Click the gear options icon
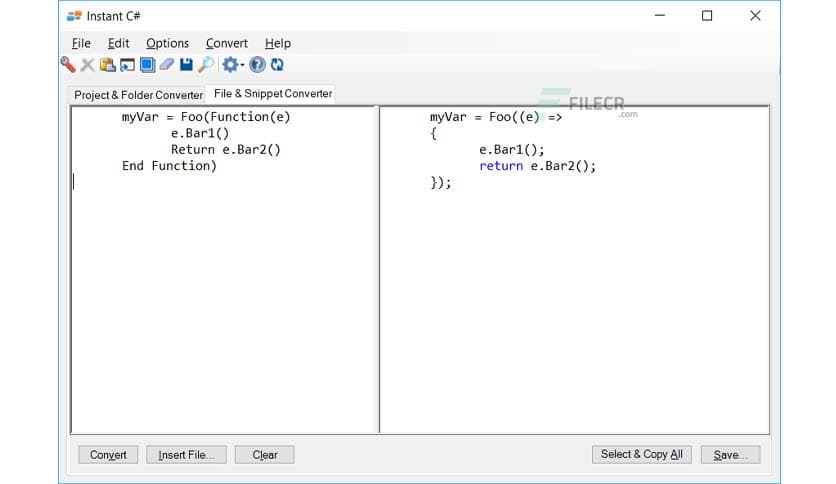836x484 pixels. (230, 65)
